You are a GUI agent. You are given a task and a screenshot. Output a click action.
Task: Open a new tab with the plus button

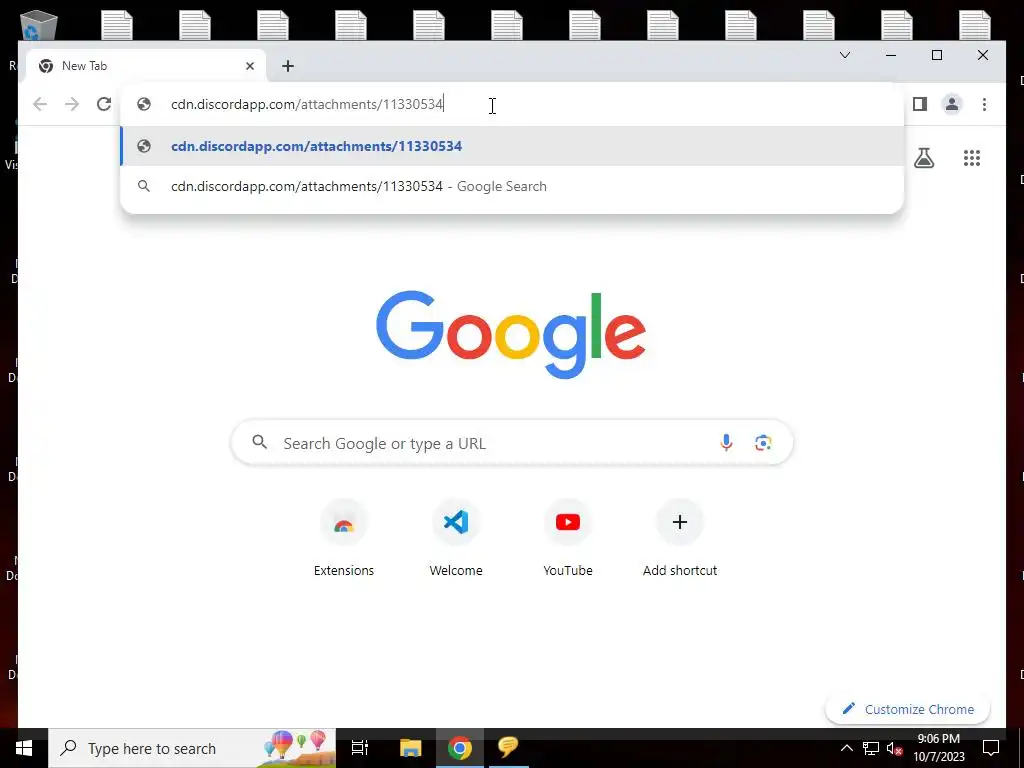click(x=287, y=66)
